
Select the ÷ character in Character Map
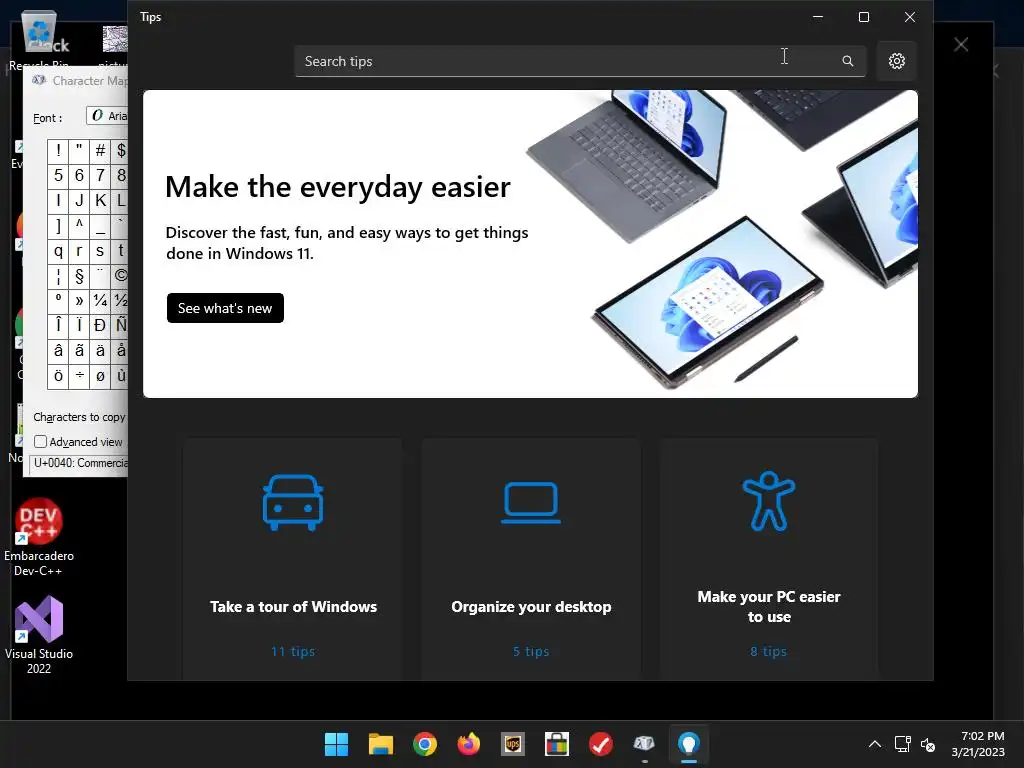click(79, 376)
